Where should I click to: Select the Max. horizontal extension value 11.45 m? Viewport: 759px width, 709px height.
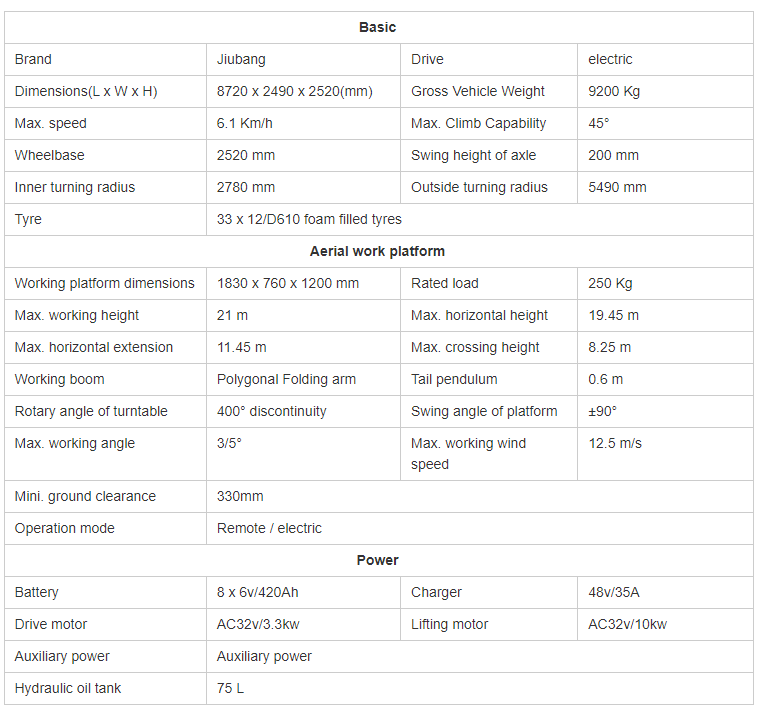click(242, 347)
